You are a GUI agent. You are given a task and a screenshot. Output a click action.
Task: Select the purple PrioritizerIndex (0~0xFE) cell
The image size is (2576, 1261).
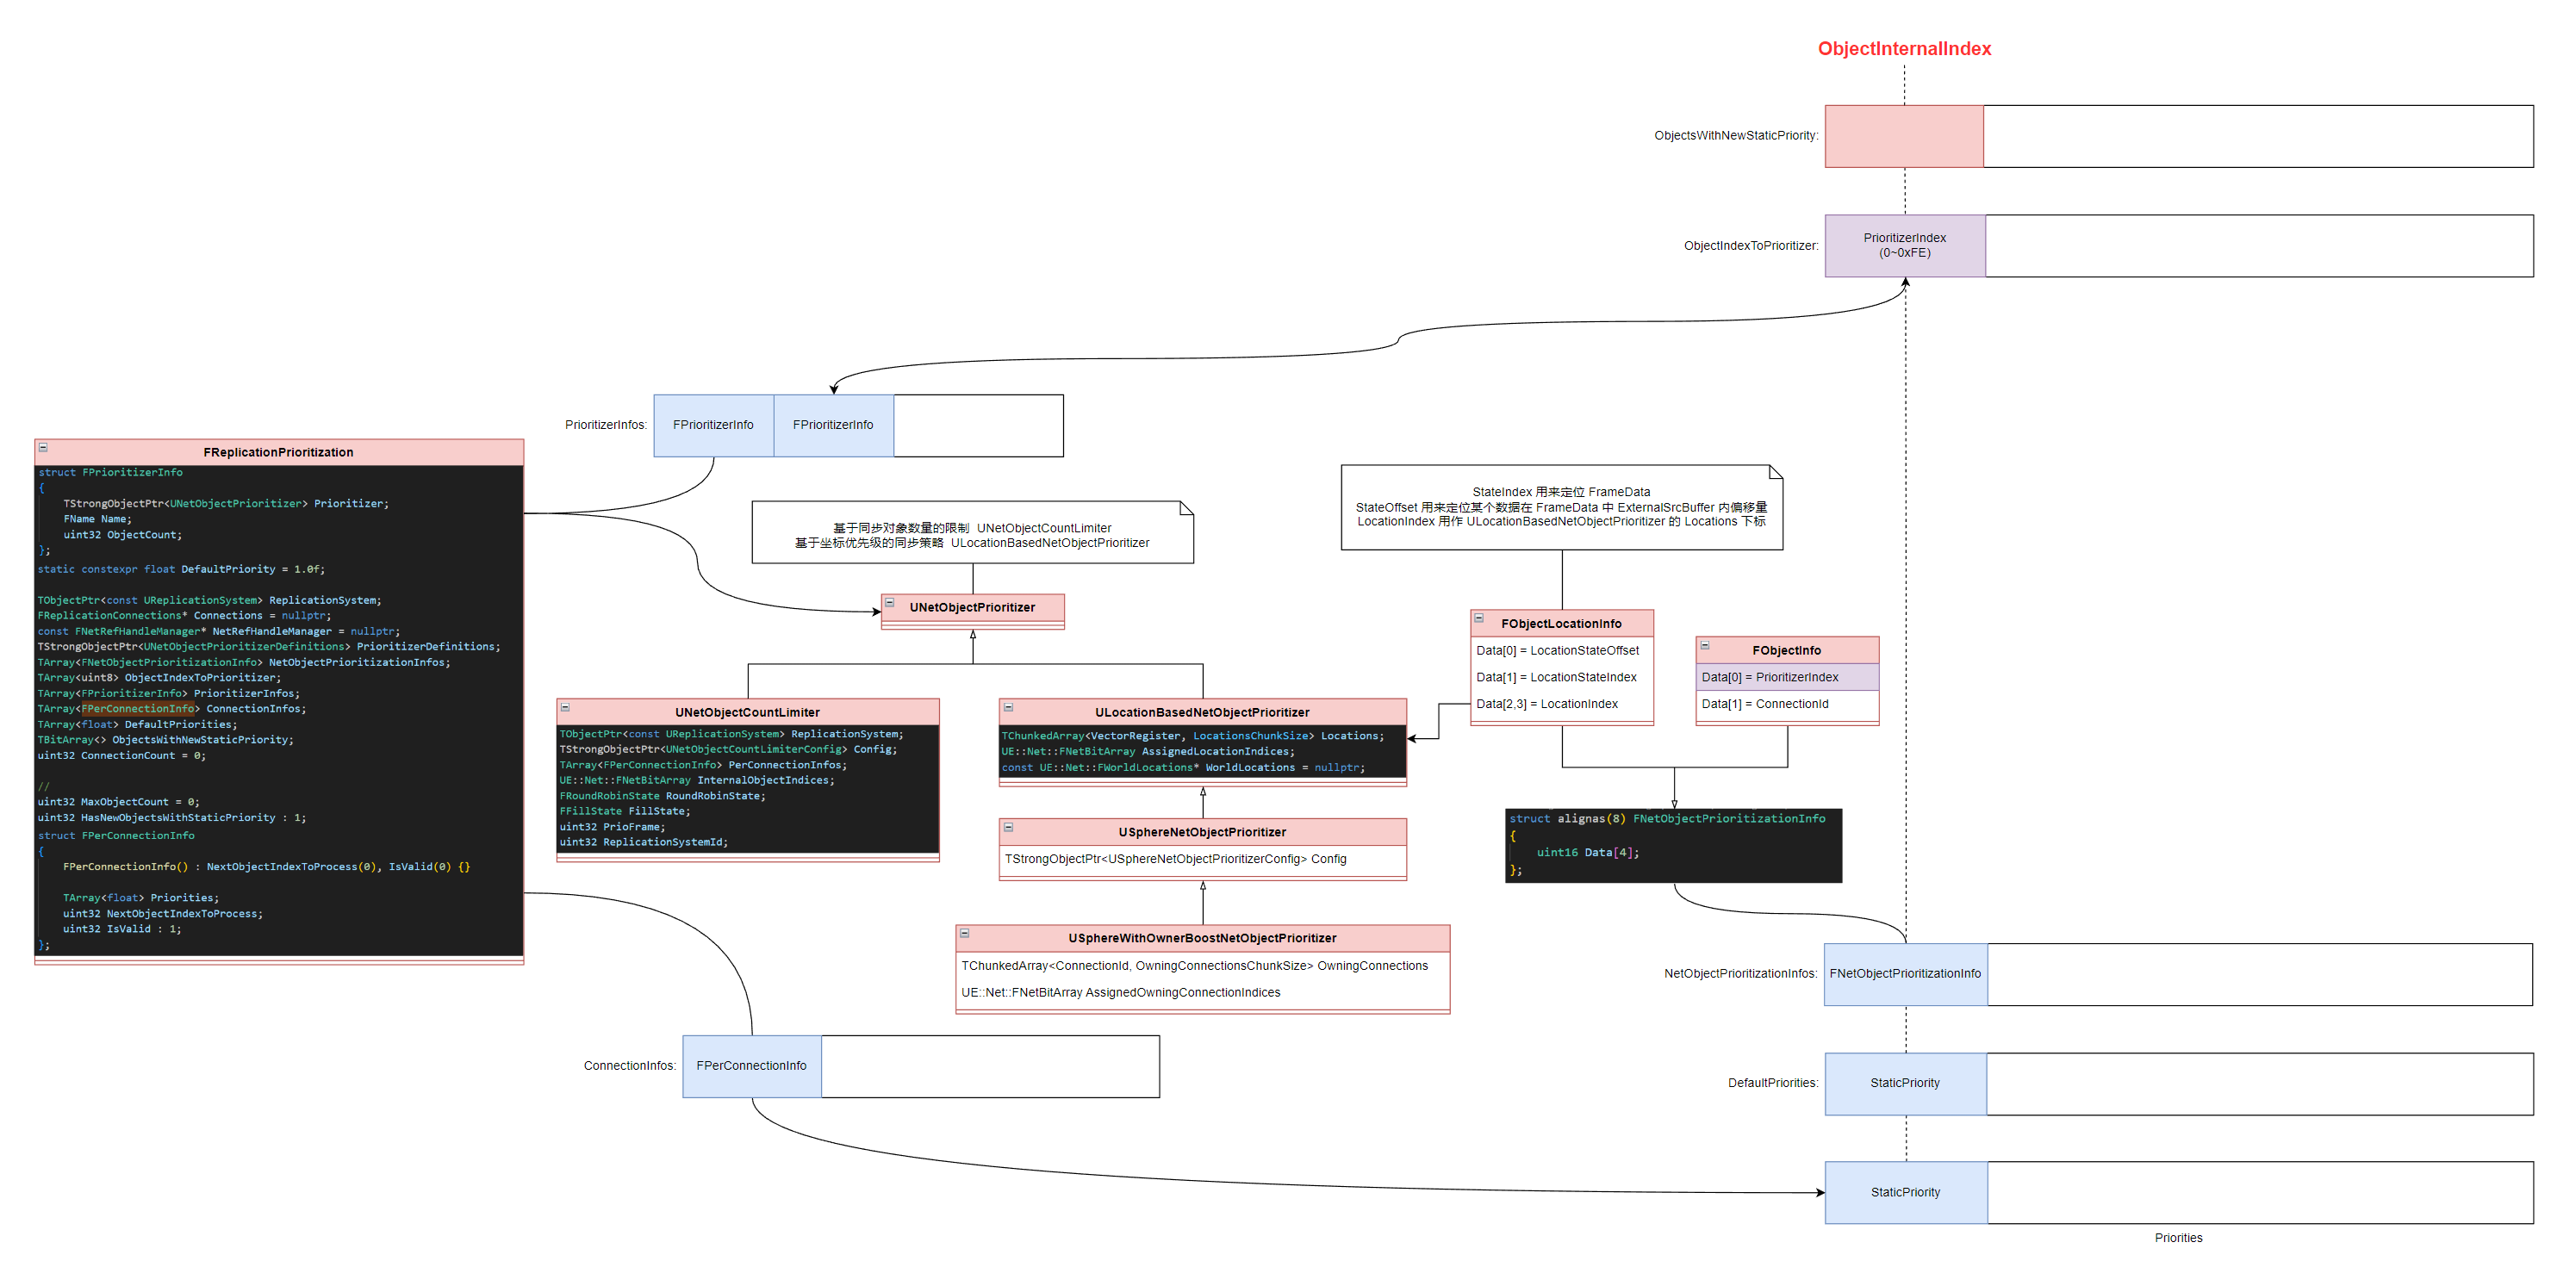[1904, 245]
